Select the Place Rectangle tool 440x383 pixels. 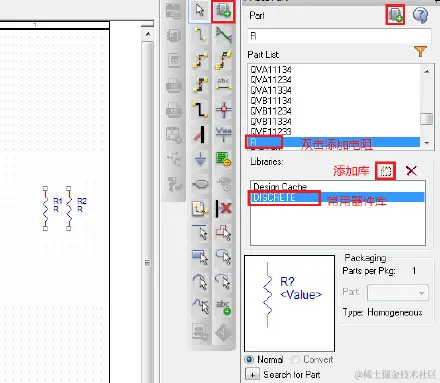click(x=200, y=257)
